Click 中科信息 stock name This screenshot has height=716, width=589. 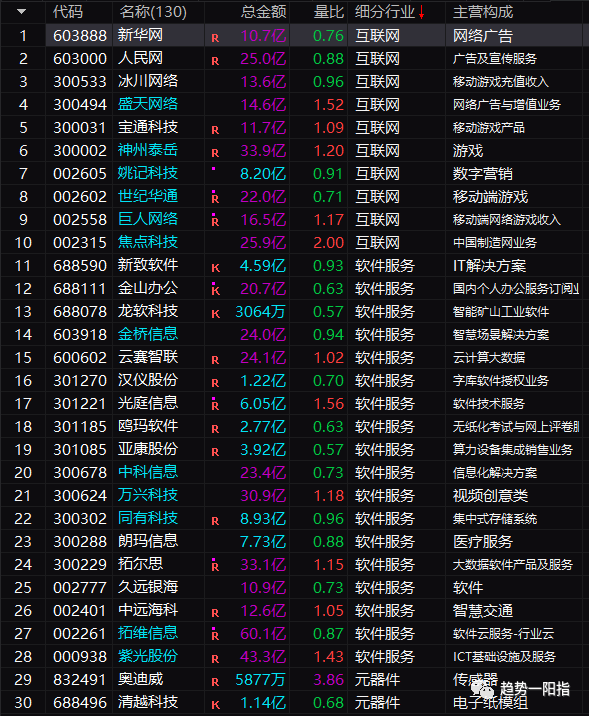pos(148,472)
